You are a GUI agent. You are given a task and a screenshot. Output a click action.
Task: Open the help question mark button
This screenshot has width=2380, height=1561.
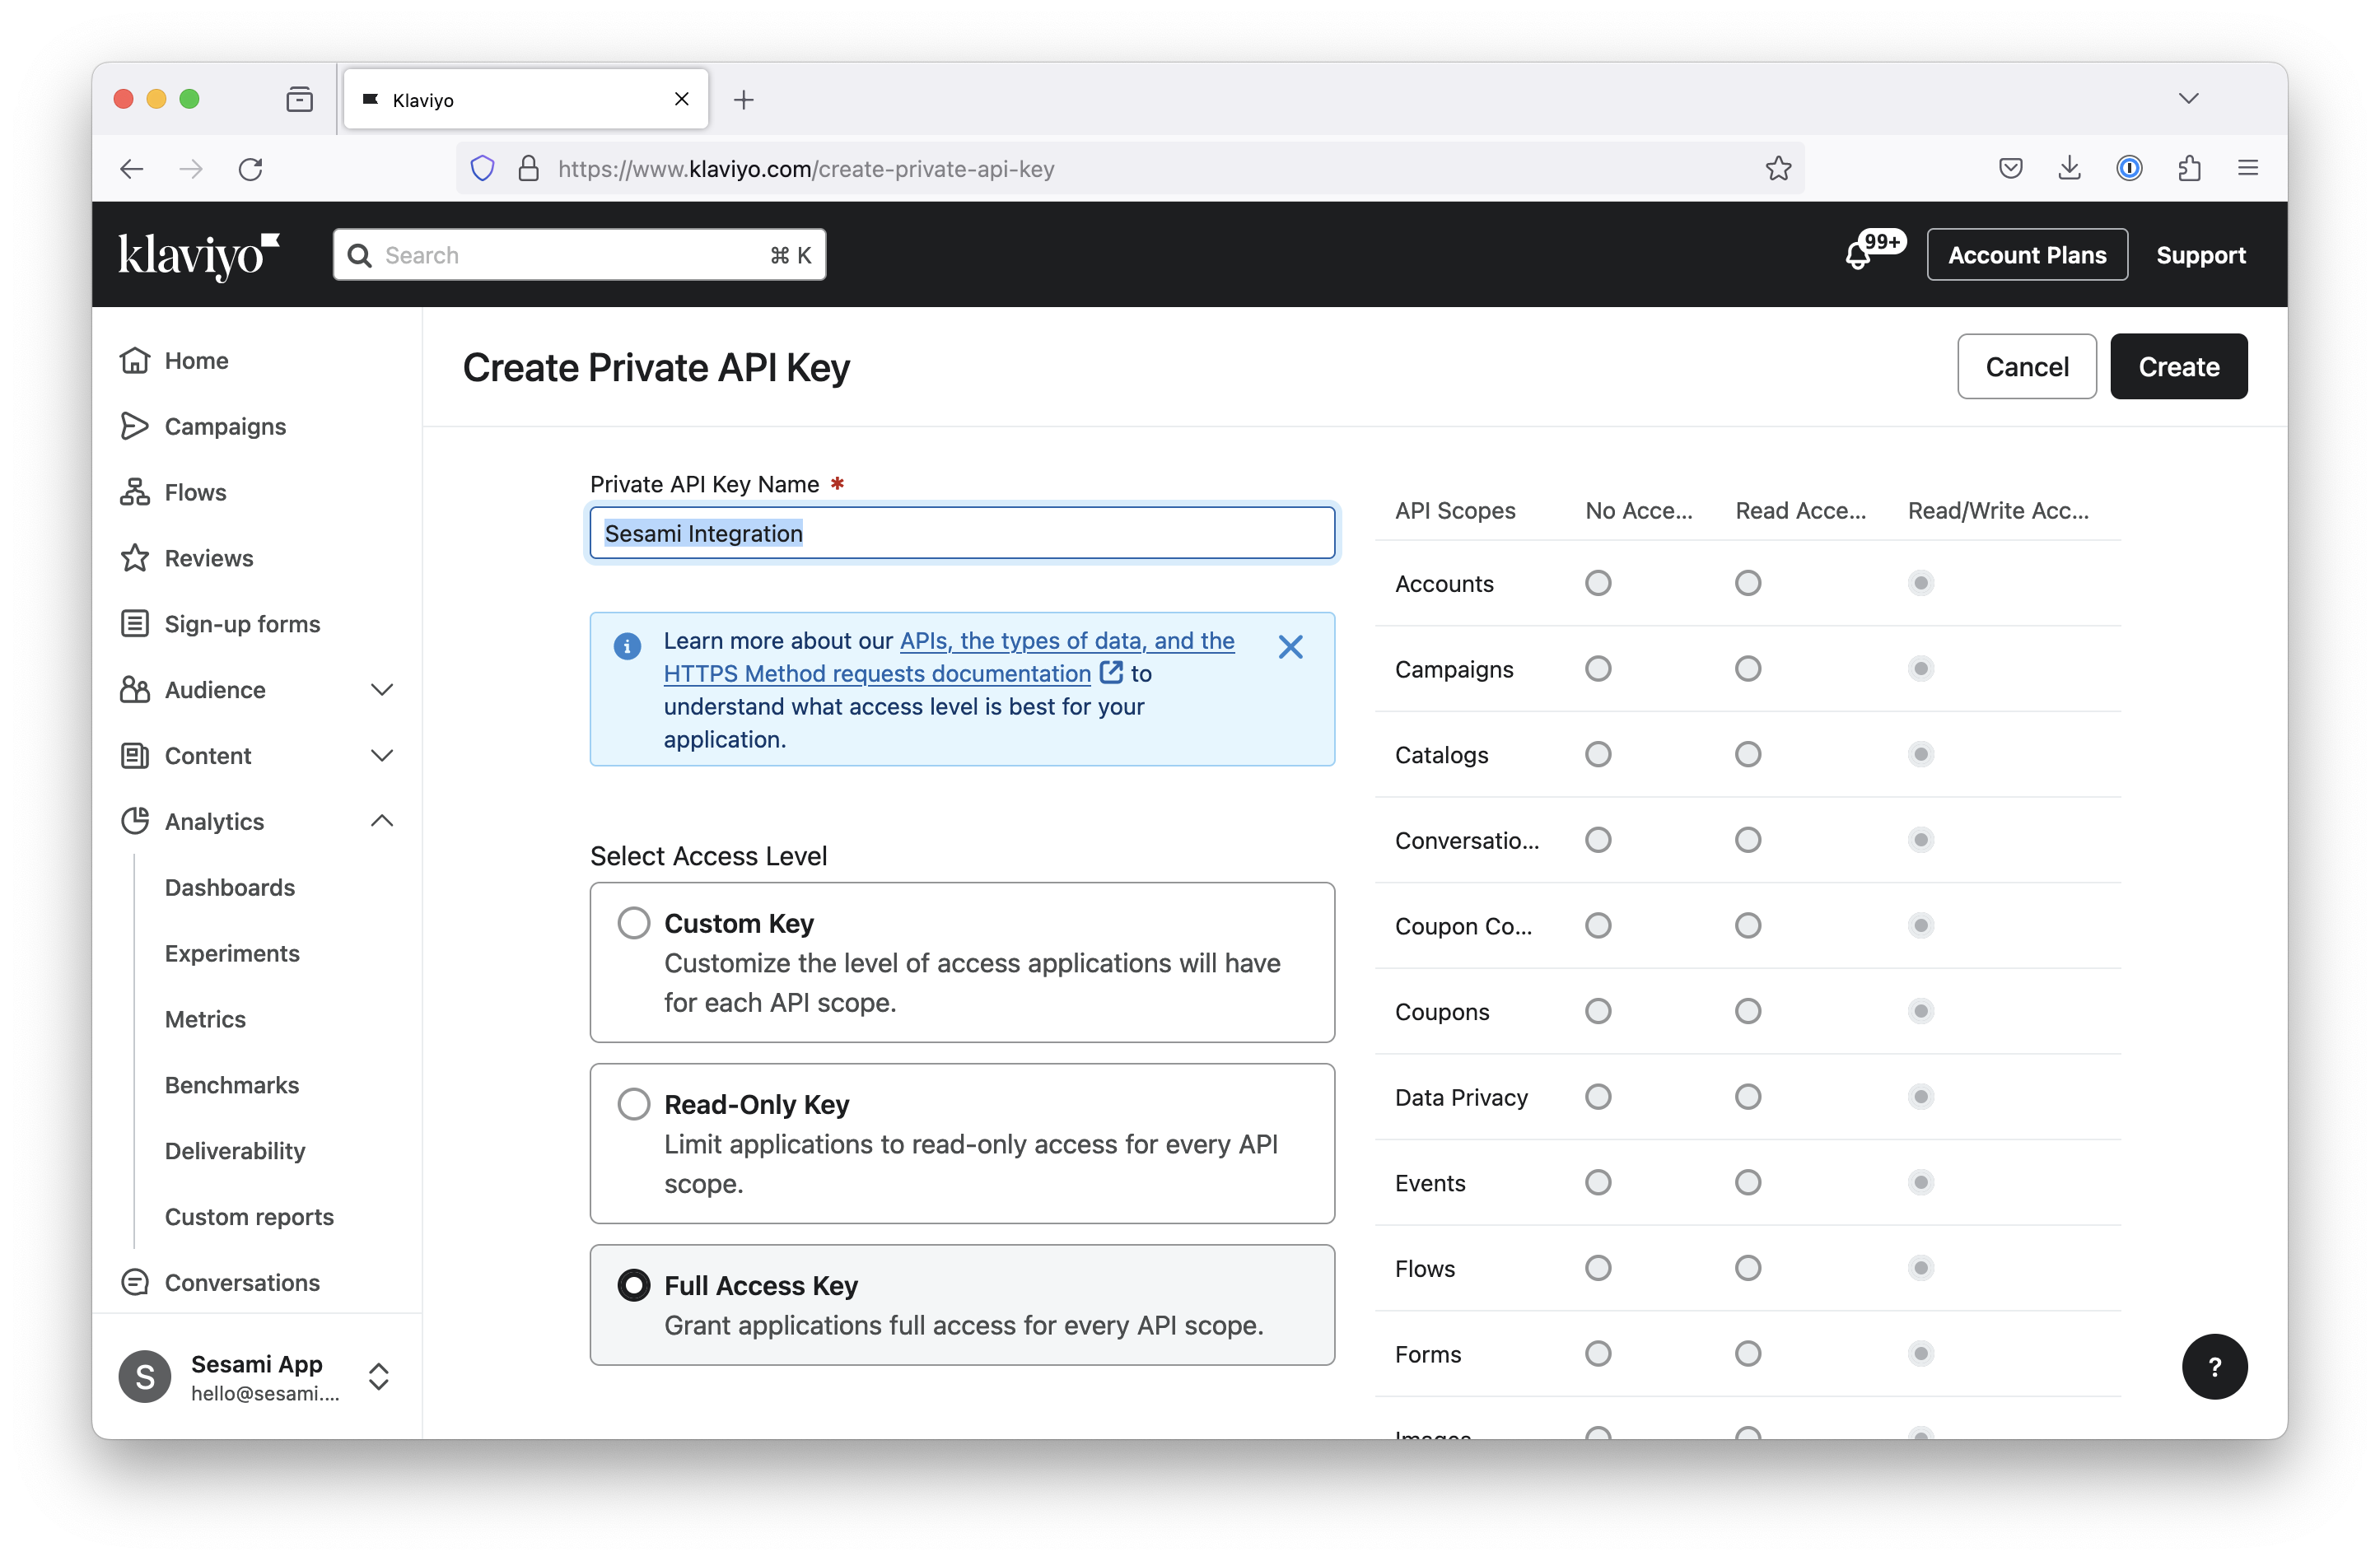pos(2214,1366)
